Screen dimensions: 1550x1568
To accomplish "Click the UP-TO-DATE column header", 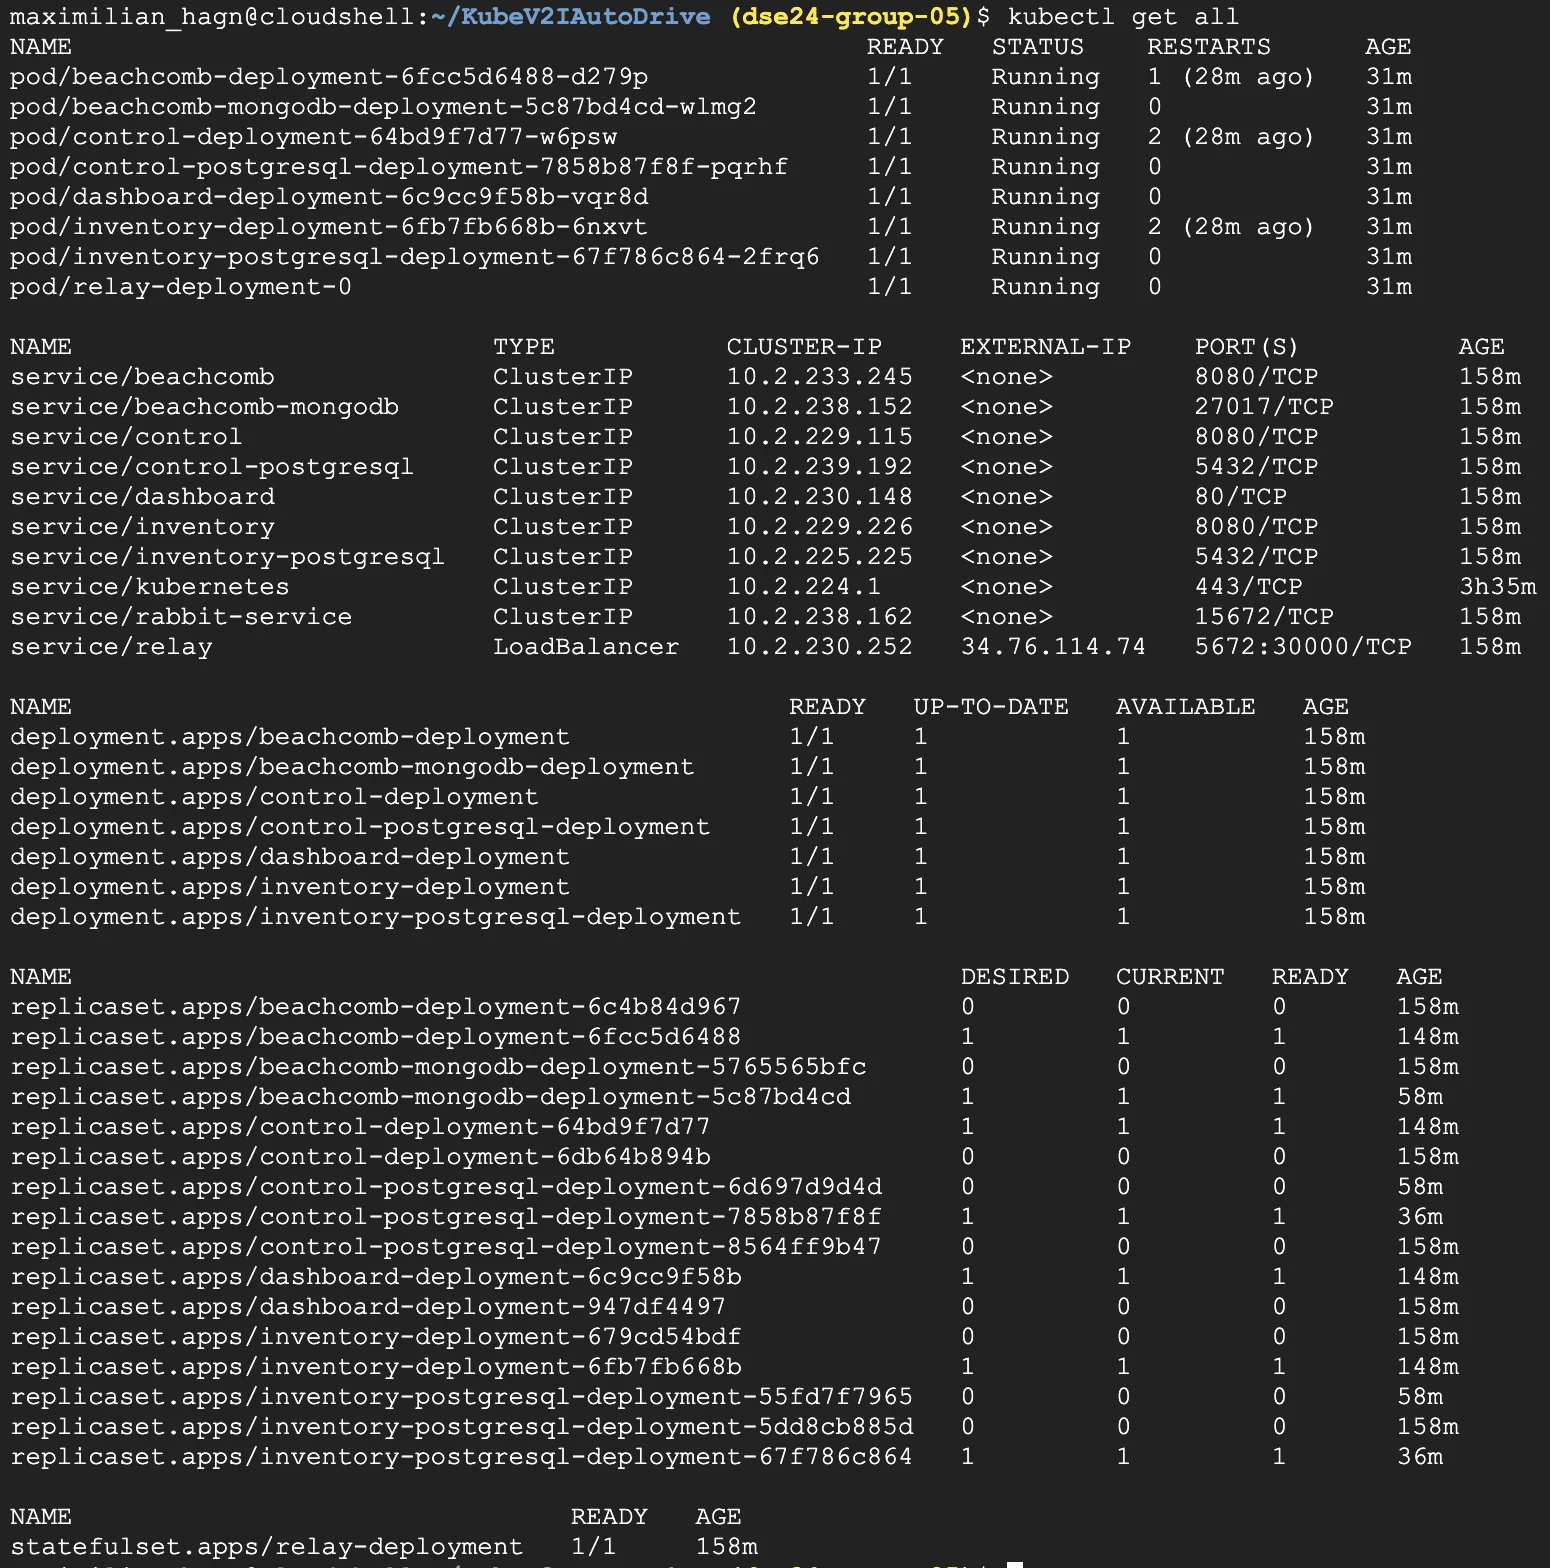I will click(990, 707).
